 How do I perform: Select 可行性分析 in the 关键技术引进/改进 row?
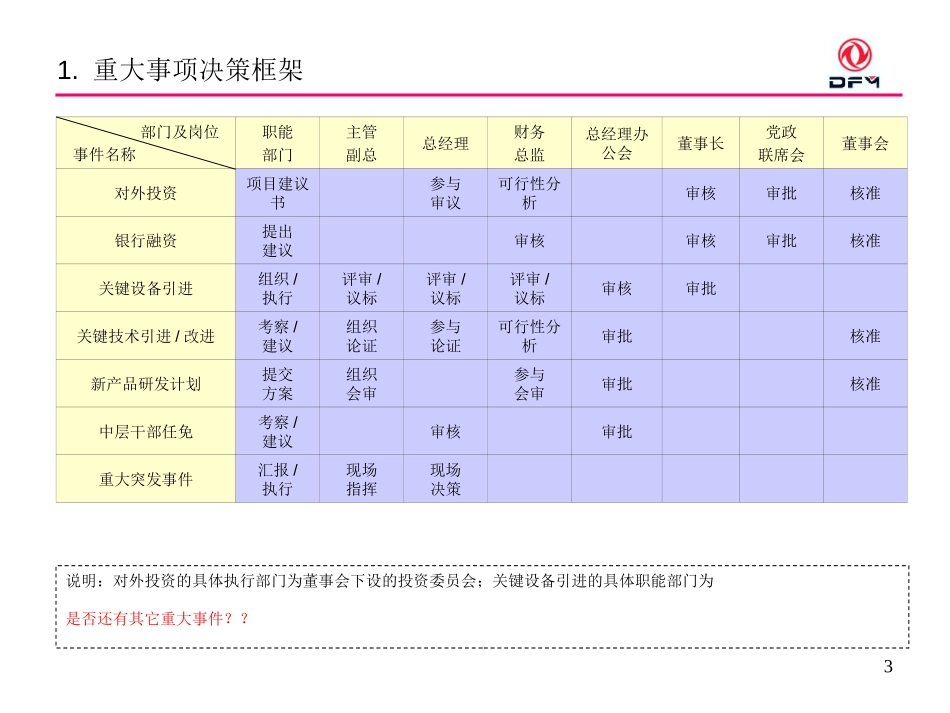[530, 336]
